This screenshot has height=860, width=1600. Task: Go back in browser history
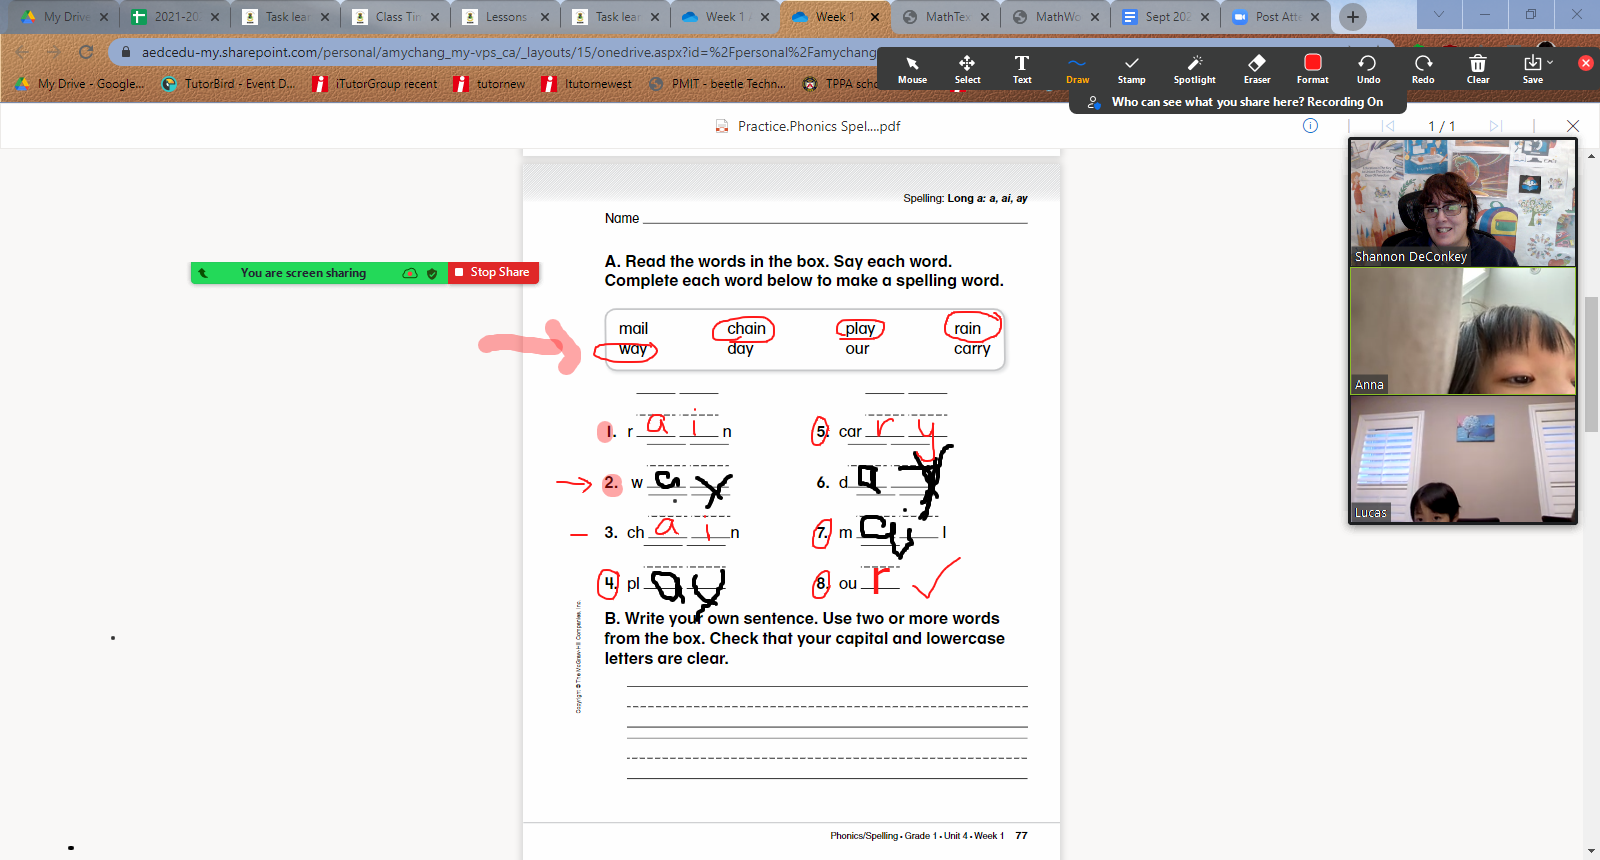coord(22,52)
